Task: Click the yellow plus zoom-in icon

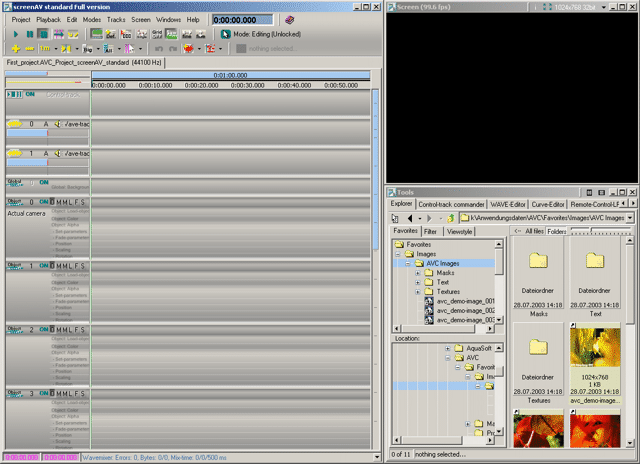Action: [16, 49]
